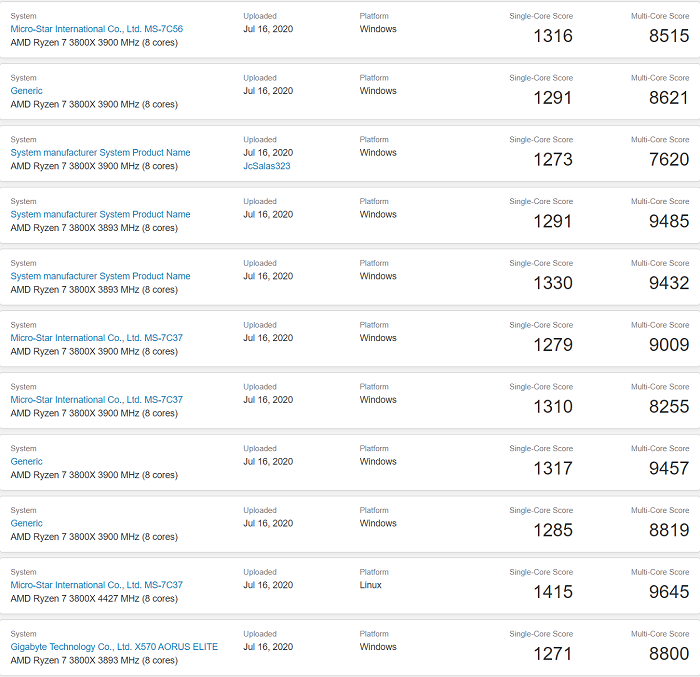Open the Micro-Star MS-7C56 system link
The height and width of the screenshot is (677, 700).
tap(96, 29)
